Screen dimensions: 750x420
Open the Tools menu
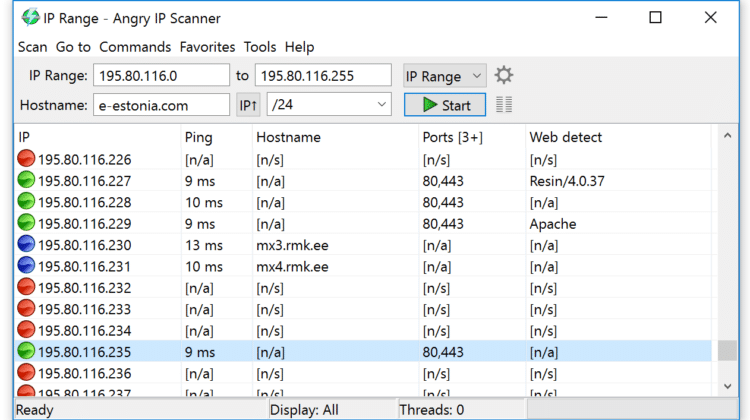(260, 47)
